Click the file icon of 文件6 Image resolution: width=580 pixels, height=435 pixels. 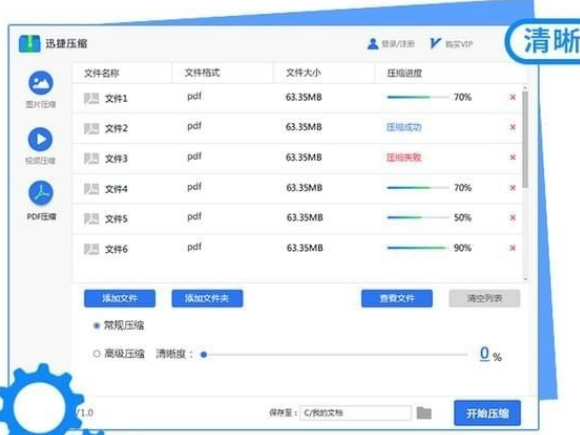tap(91, 249)
